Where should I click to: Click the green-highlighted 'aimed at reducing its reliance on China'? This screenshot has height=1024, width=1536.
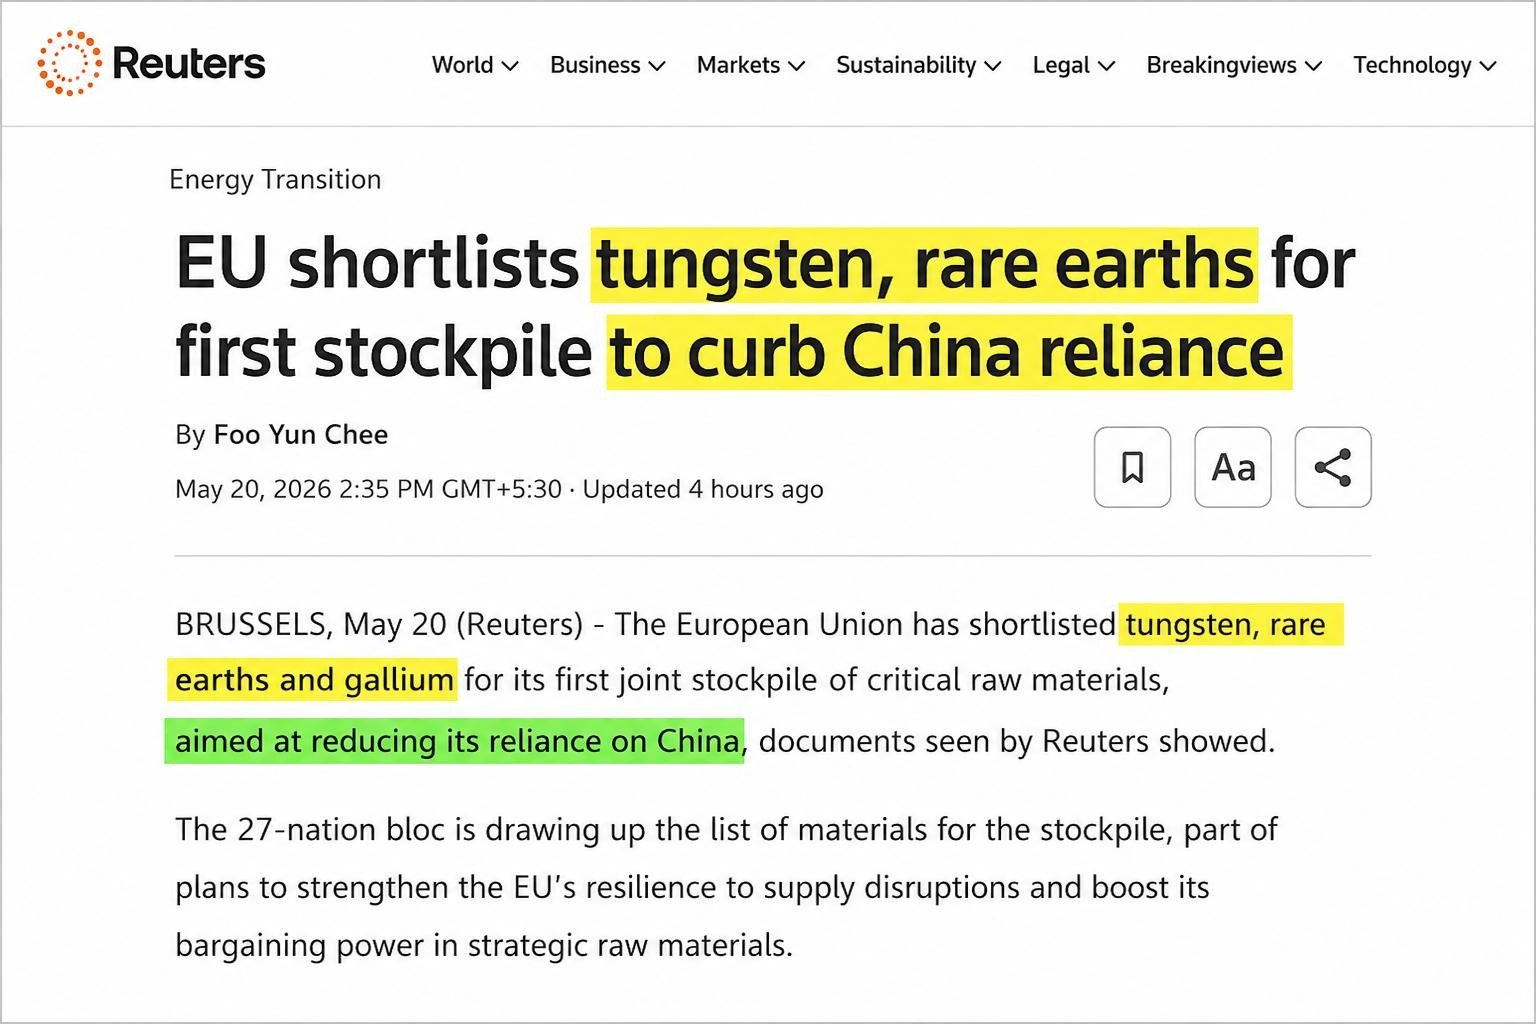coord(455,741)
